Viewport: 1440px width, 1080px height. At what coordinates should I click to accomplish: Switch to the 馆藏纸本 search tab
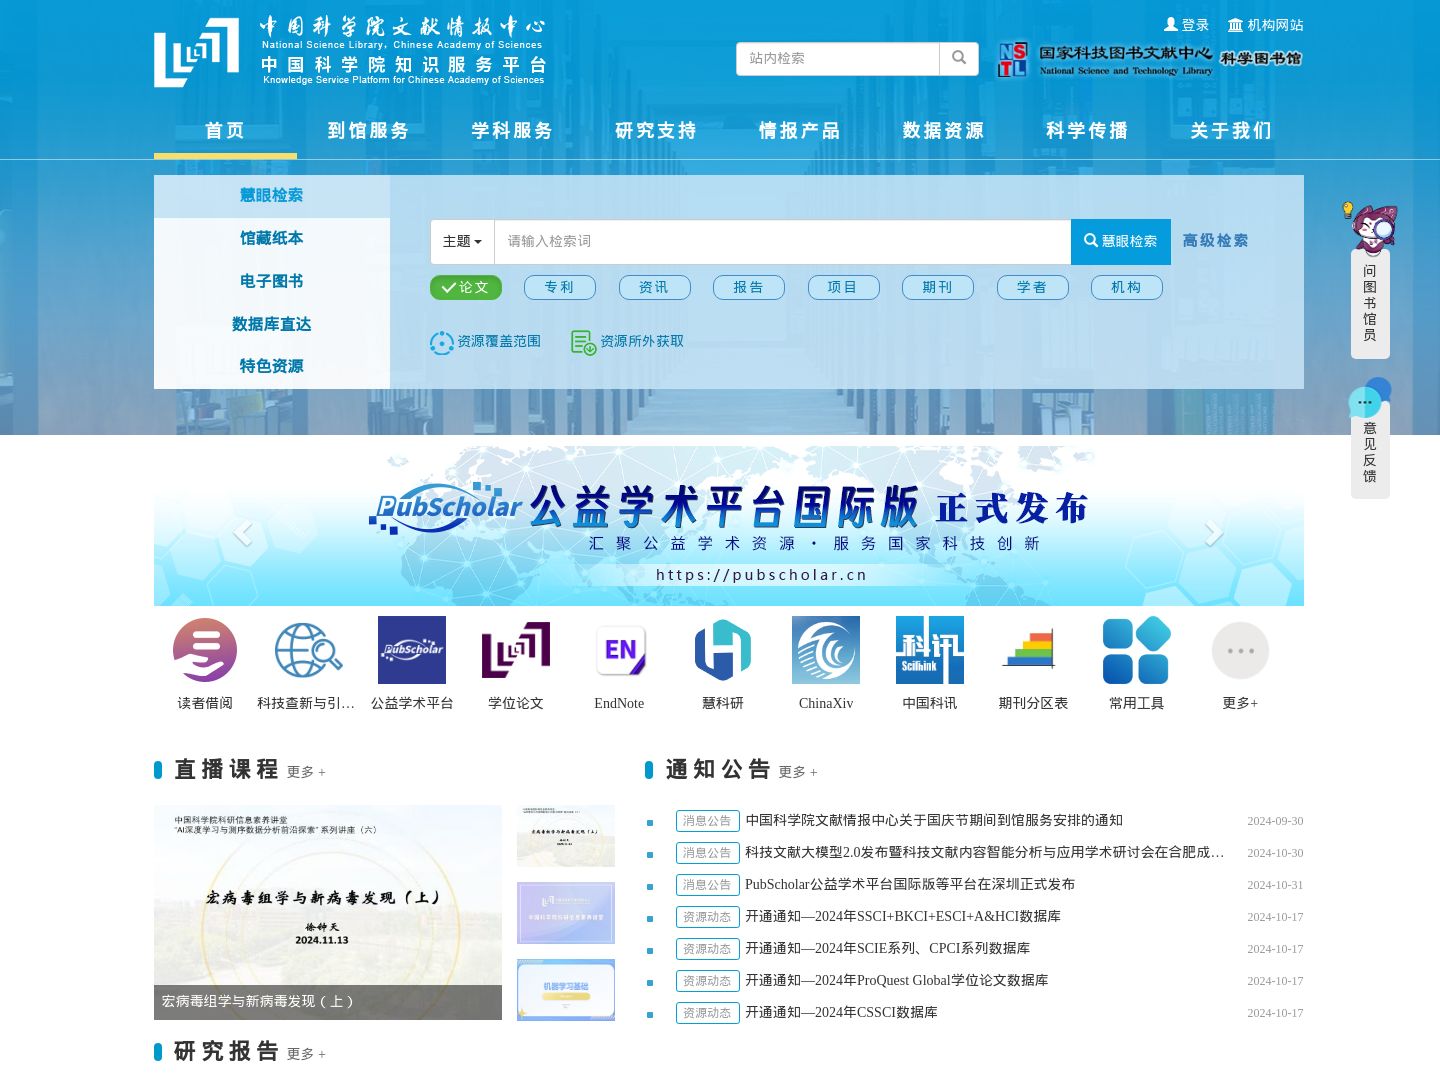pyautogui.click(x=272, y=239)
